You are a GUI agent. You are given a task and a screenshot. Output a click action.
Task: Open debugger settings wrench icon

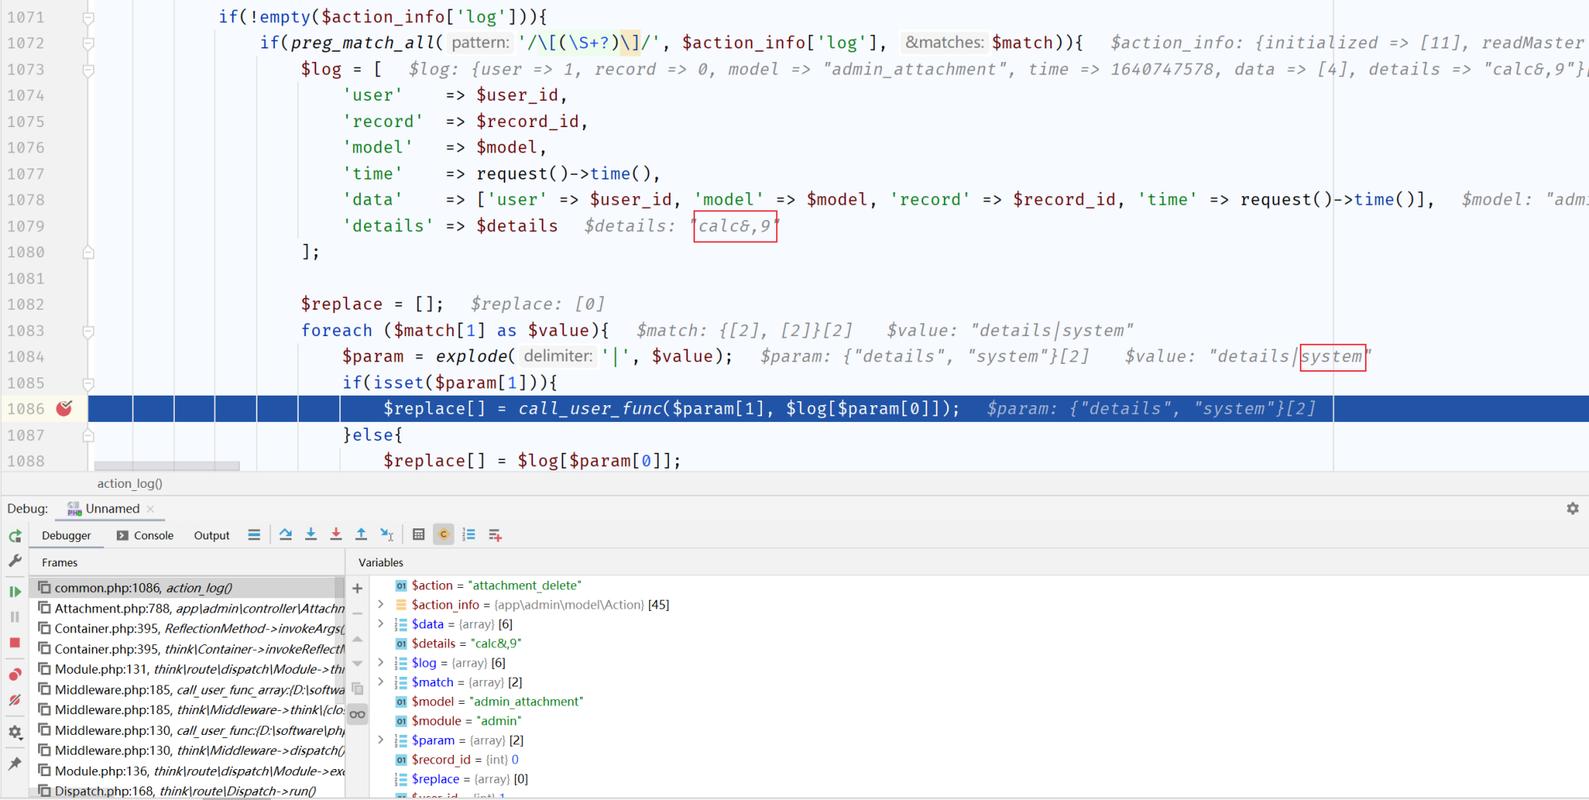[15, 562]
